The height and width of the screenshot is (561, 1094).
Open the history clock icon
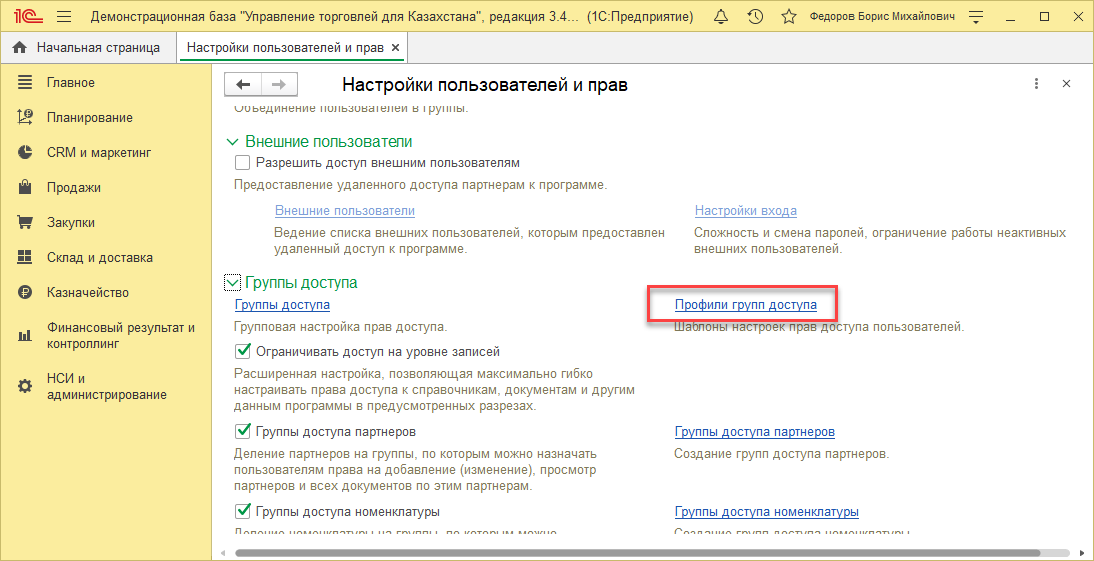click(x=756, y=17)
